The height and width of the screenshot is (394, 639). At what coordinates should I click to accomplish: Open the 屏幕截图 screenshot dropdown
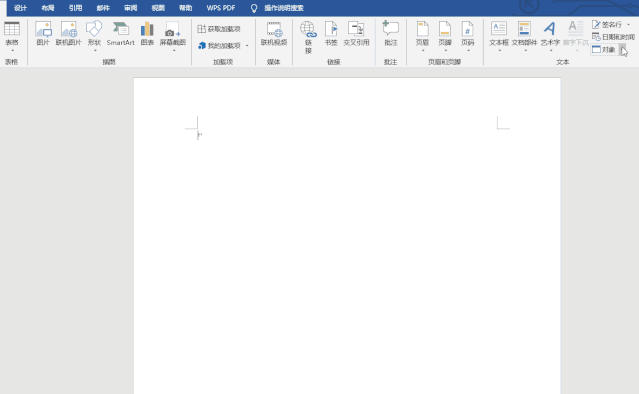[173, 37]
